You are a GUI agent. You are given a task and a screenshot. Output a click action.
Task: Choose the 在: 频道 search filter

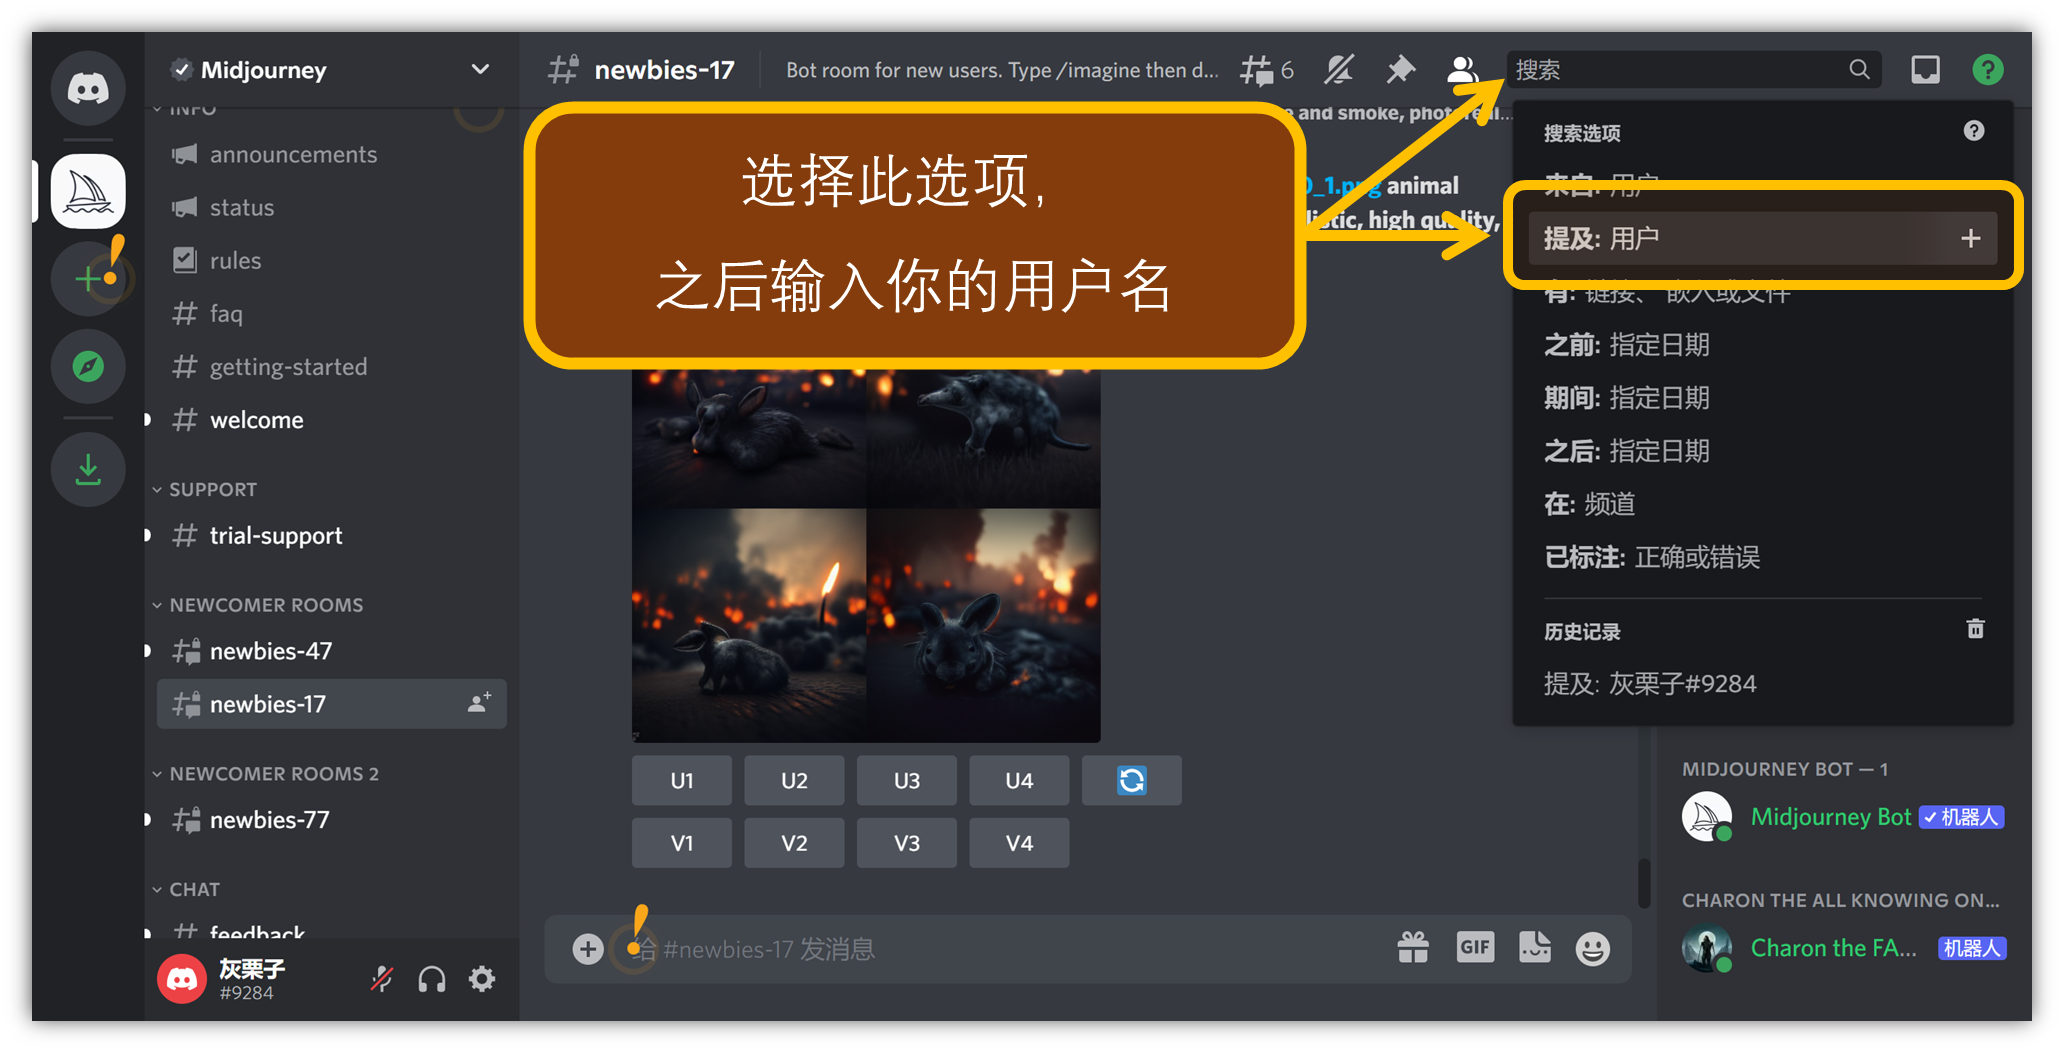click(x=1590, y=505)
